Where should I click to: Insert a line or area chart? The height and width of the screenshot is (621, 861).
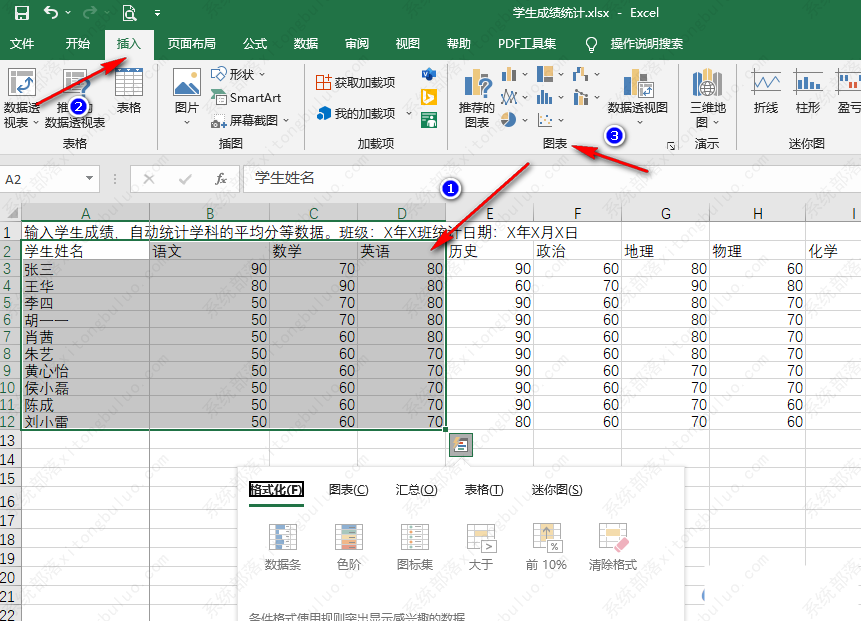509,97
